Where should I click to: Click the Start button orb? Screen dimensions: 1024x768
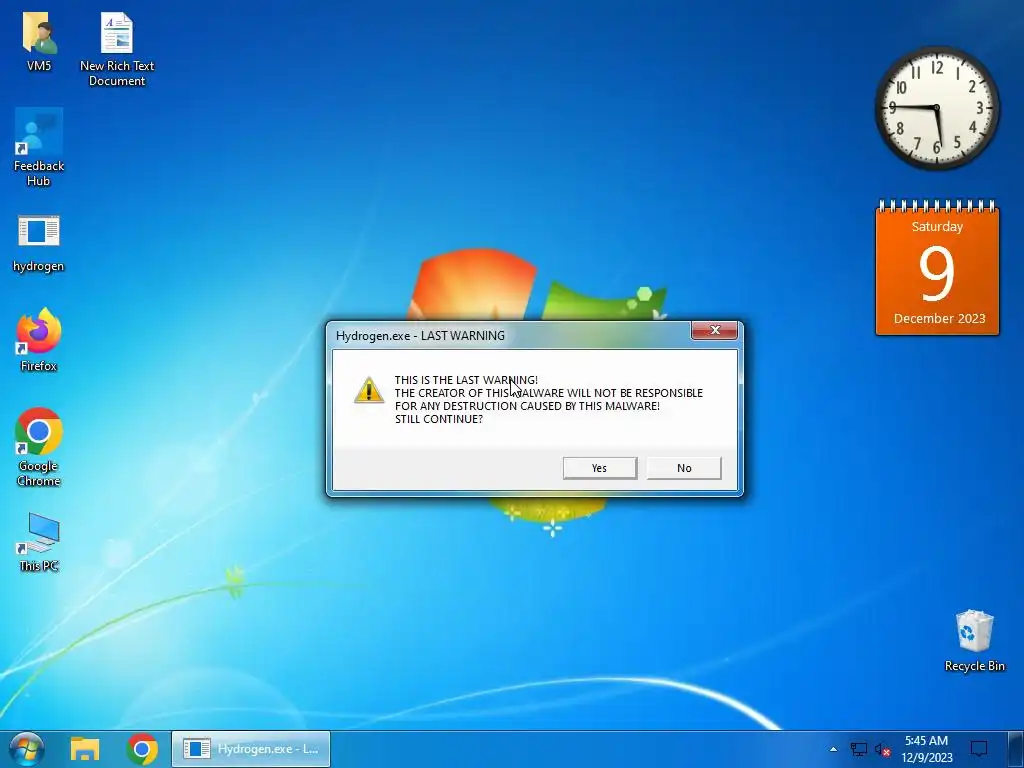[26, 748]
